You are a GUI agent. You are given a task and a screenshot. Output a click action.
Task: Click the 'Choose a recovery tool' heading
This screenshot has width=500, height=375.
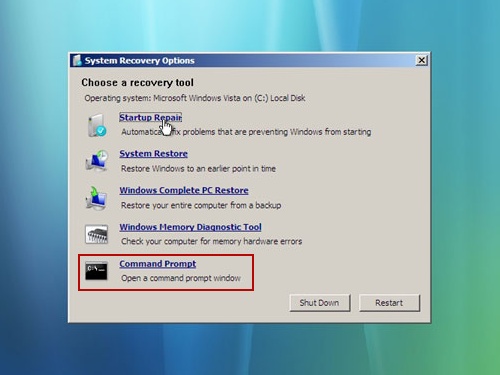[x=137, y=83]
